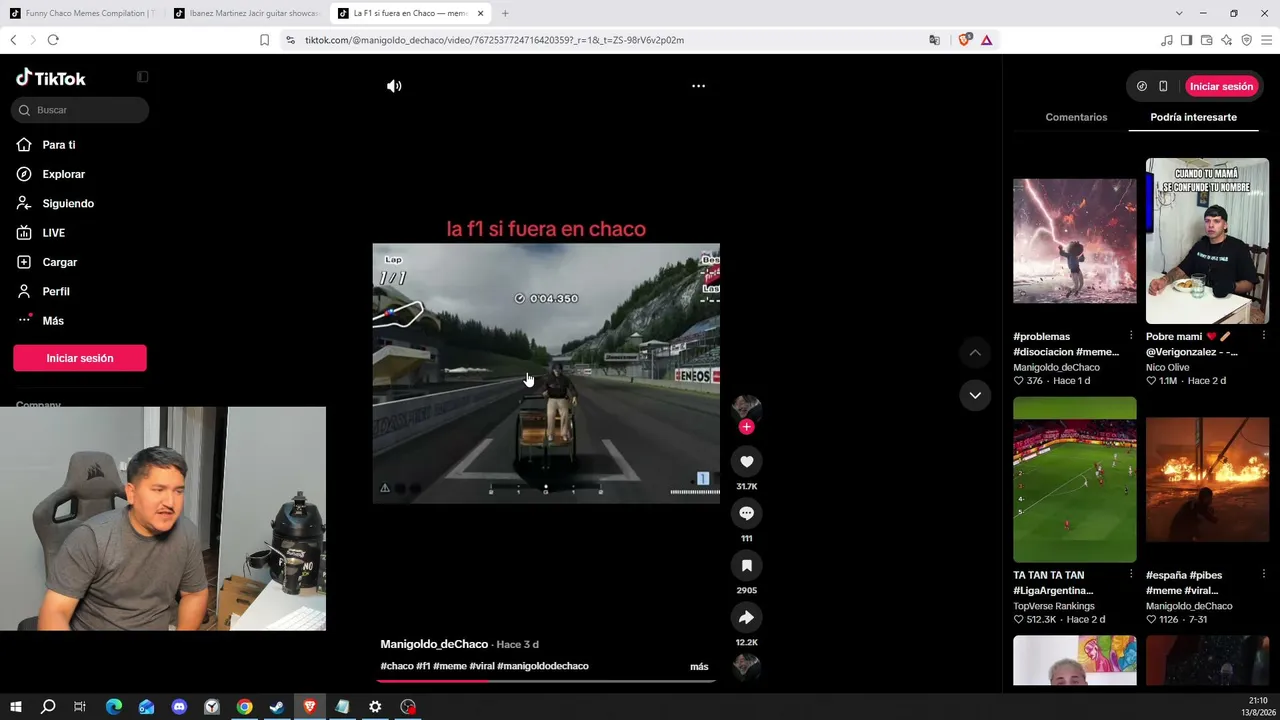View site information icon in address bar
Viewport: 1280px width, 720px height.
pyautogui.click(x=290, y=40)
